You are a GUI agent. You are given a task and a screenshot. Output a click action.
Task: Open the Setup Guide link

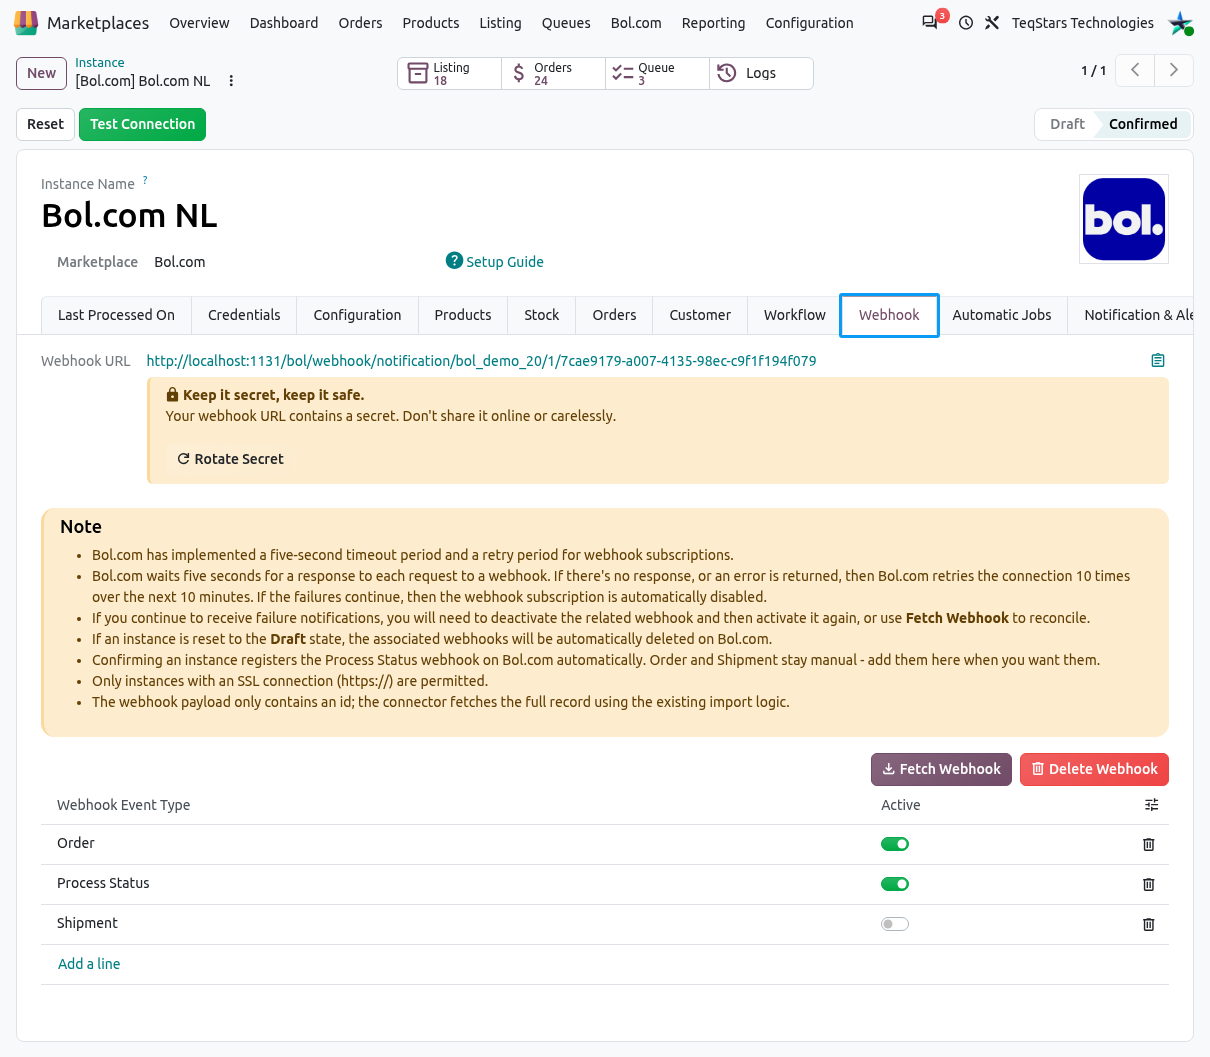(x=495, y=261)
